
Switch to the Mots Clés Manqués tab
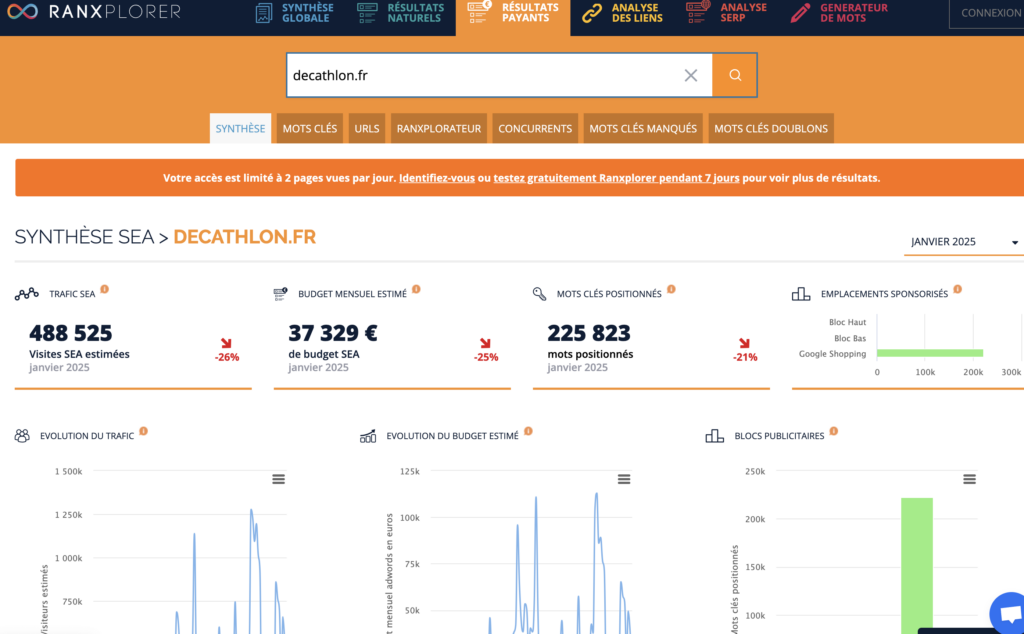[643, 128]
